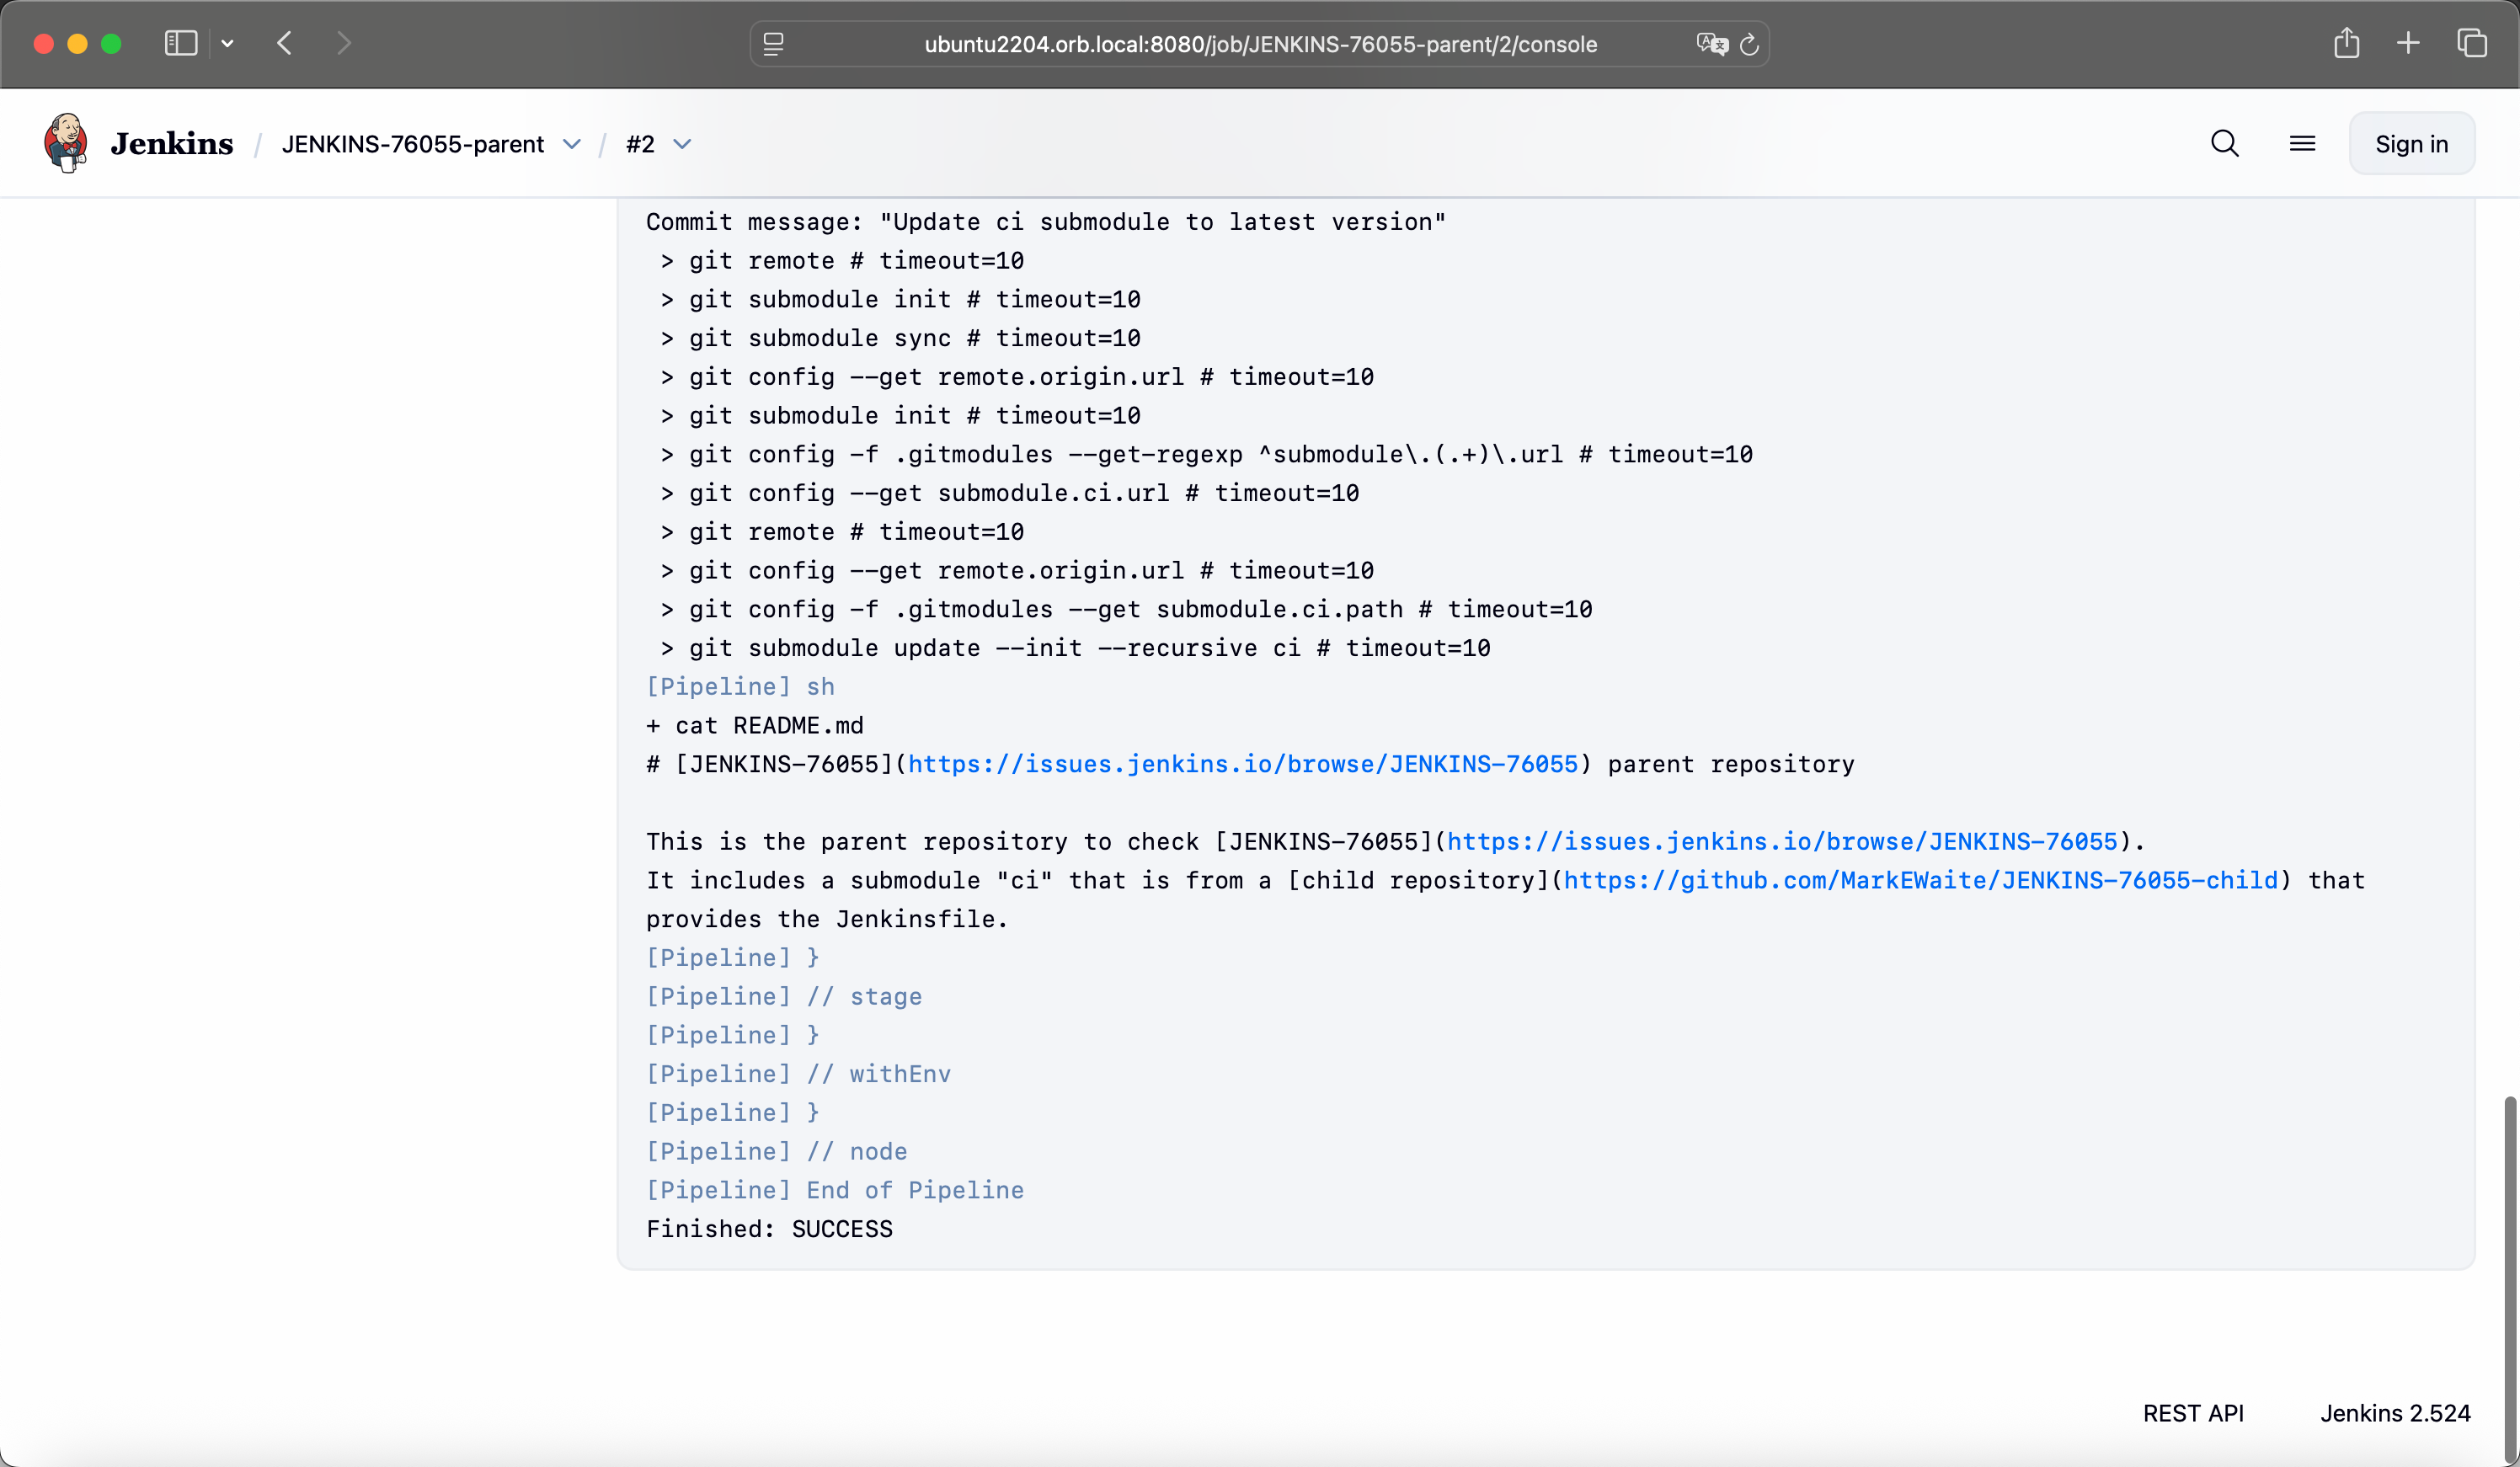Go forward with the browser forward arrow
This screenshot has width=2520, height=1467.
[x=344, y=43]
